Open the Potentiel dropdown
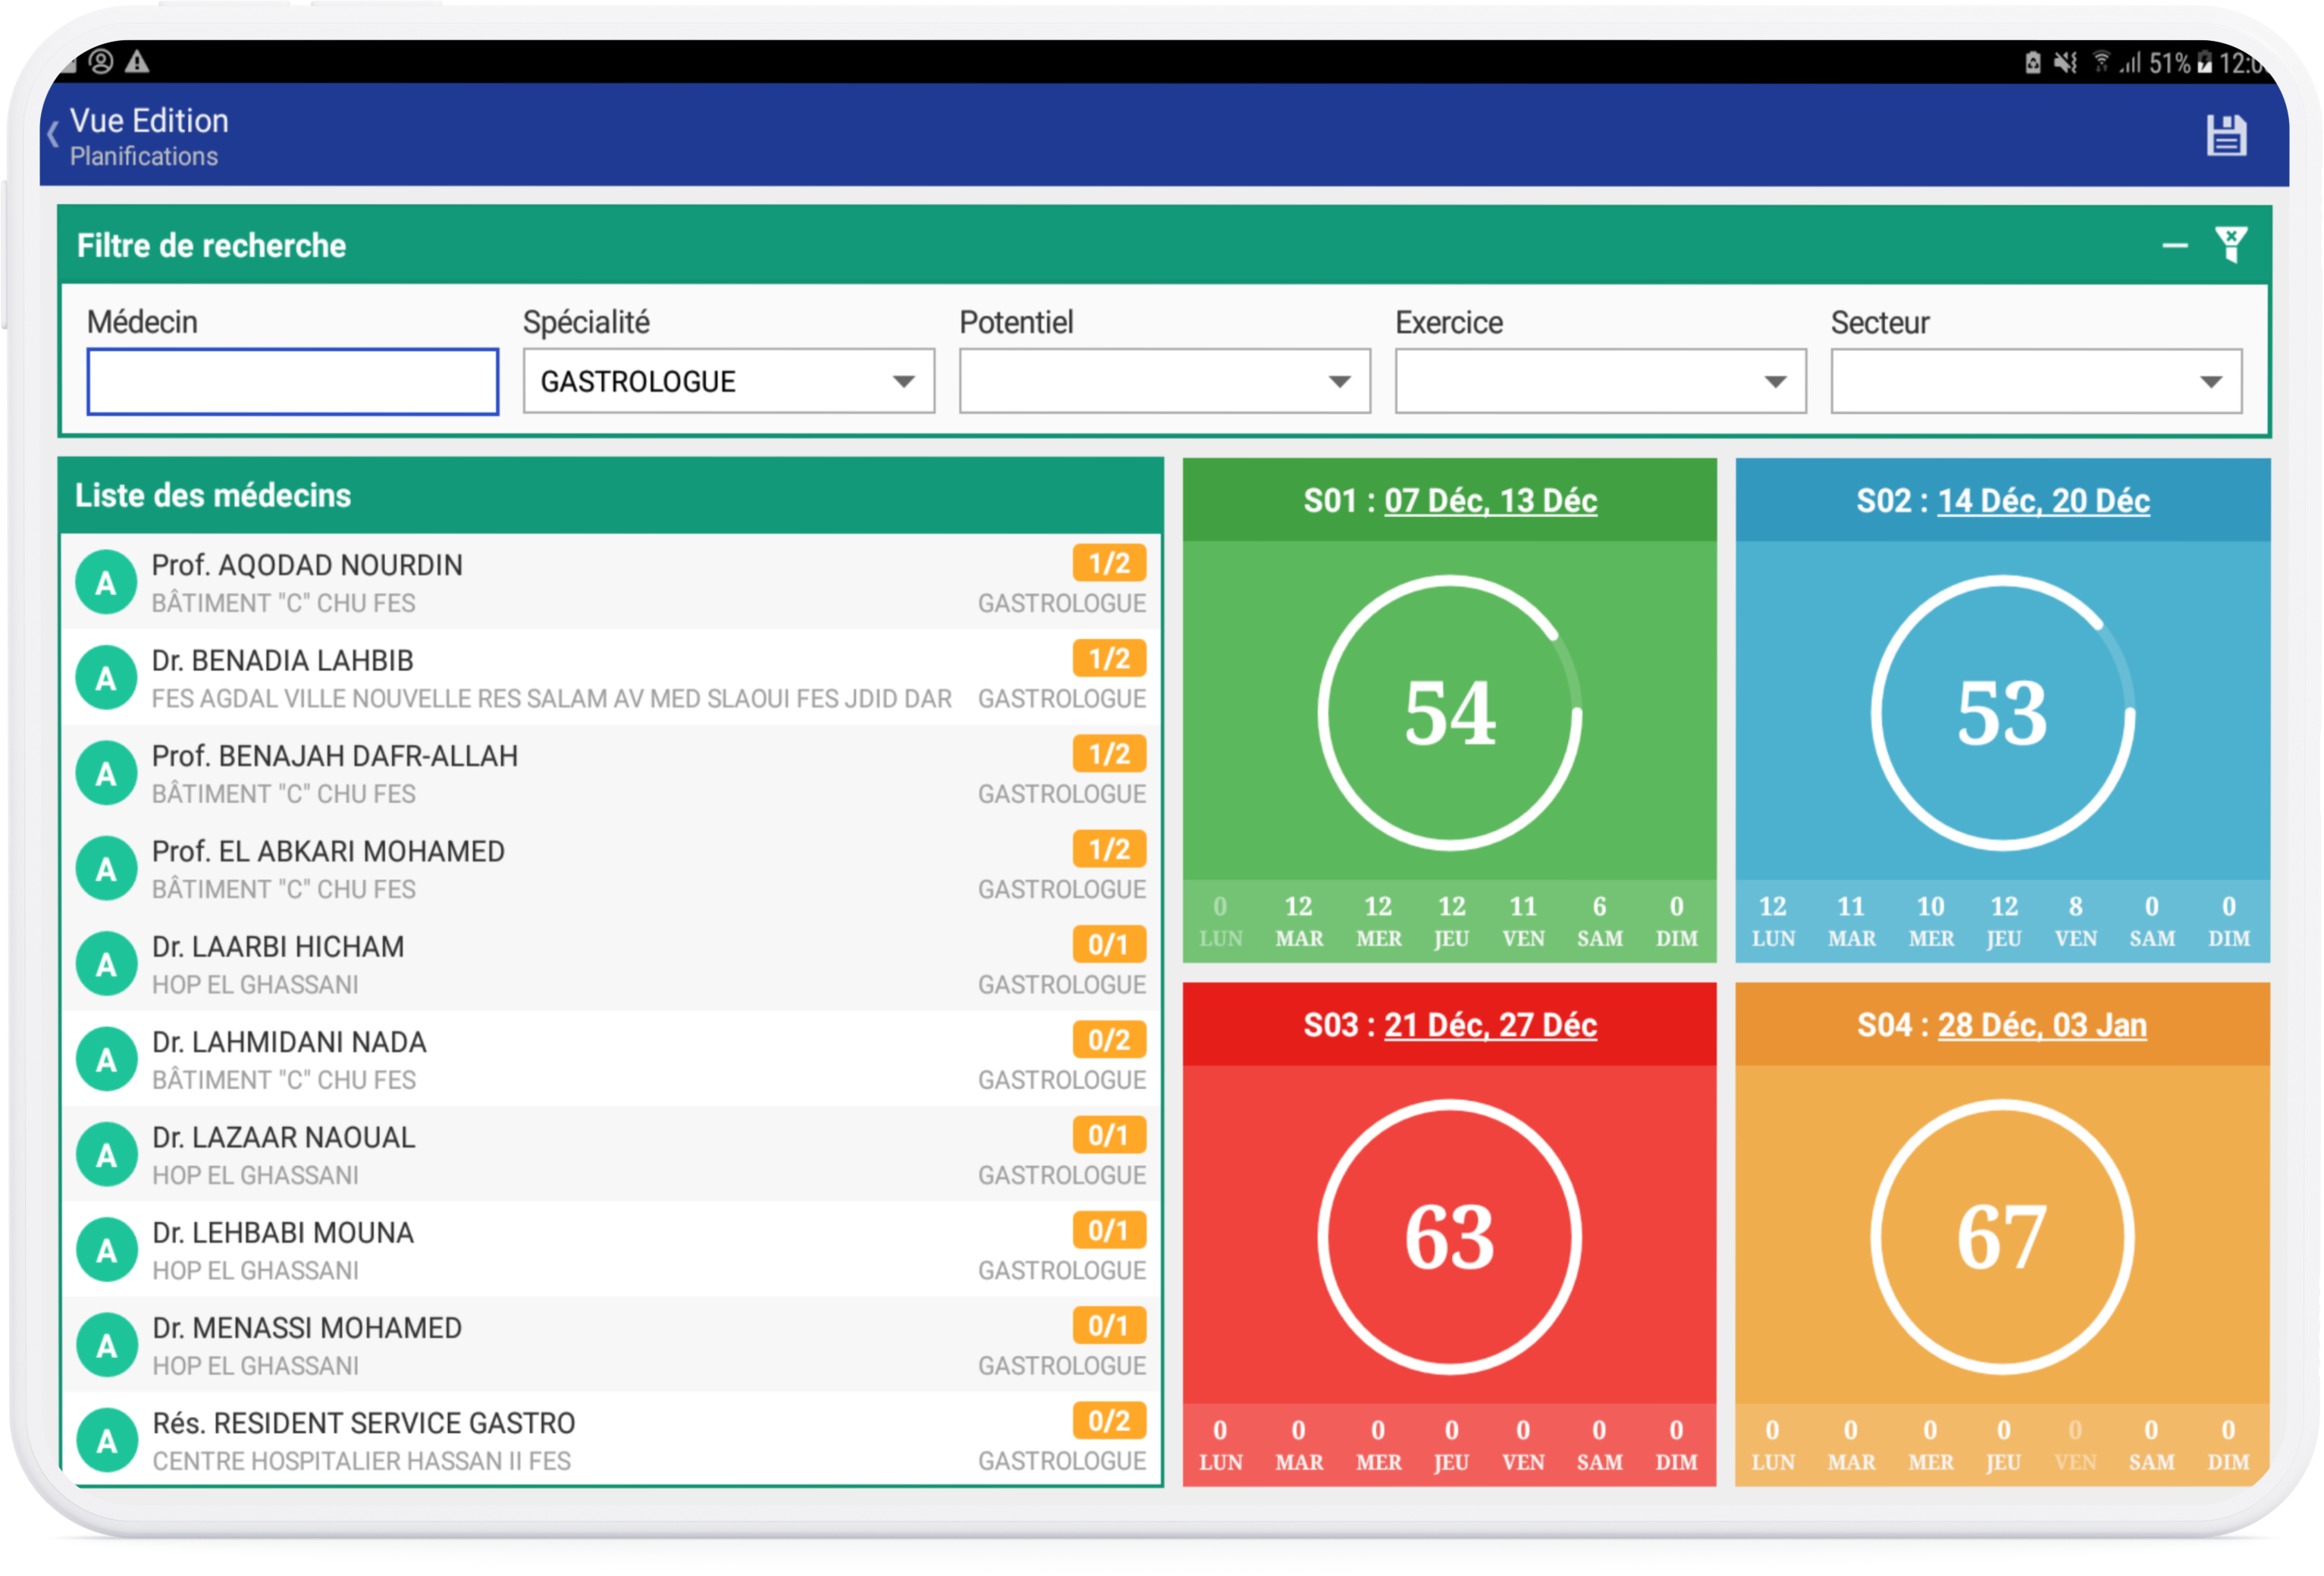Screen dimensions: 2324x1576 (x=1164, y=381)
